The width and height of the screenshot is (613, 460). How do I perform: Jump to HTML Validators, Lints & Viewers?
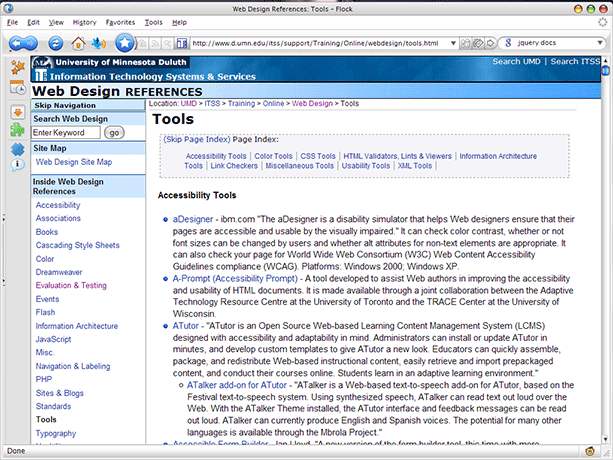[x=397, y=156]
